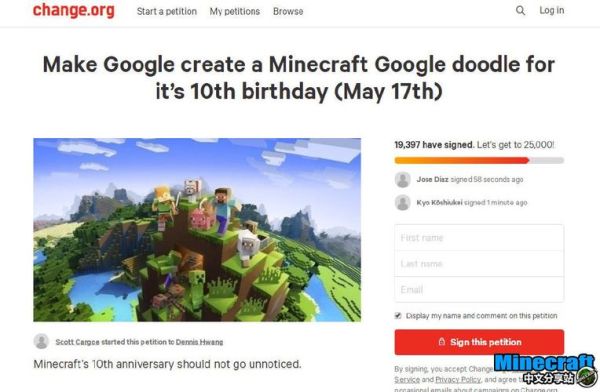The height and width of the screenshot is (392, 600).
Task: Focus the Email input field
Action: tap(479, 289)
